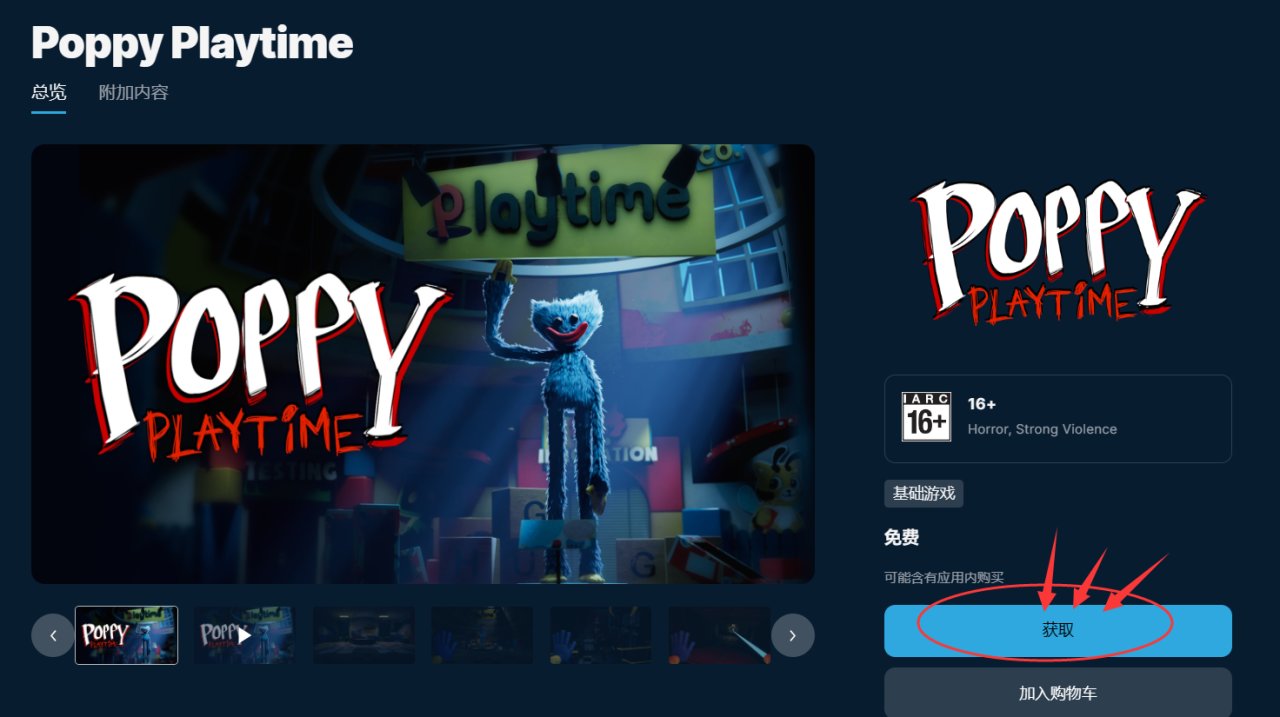Click the blue 获取 button
The width and height of the screenshot is (1280, 717).
click(1058, 631)
